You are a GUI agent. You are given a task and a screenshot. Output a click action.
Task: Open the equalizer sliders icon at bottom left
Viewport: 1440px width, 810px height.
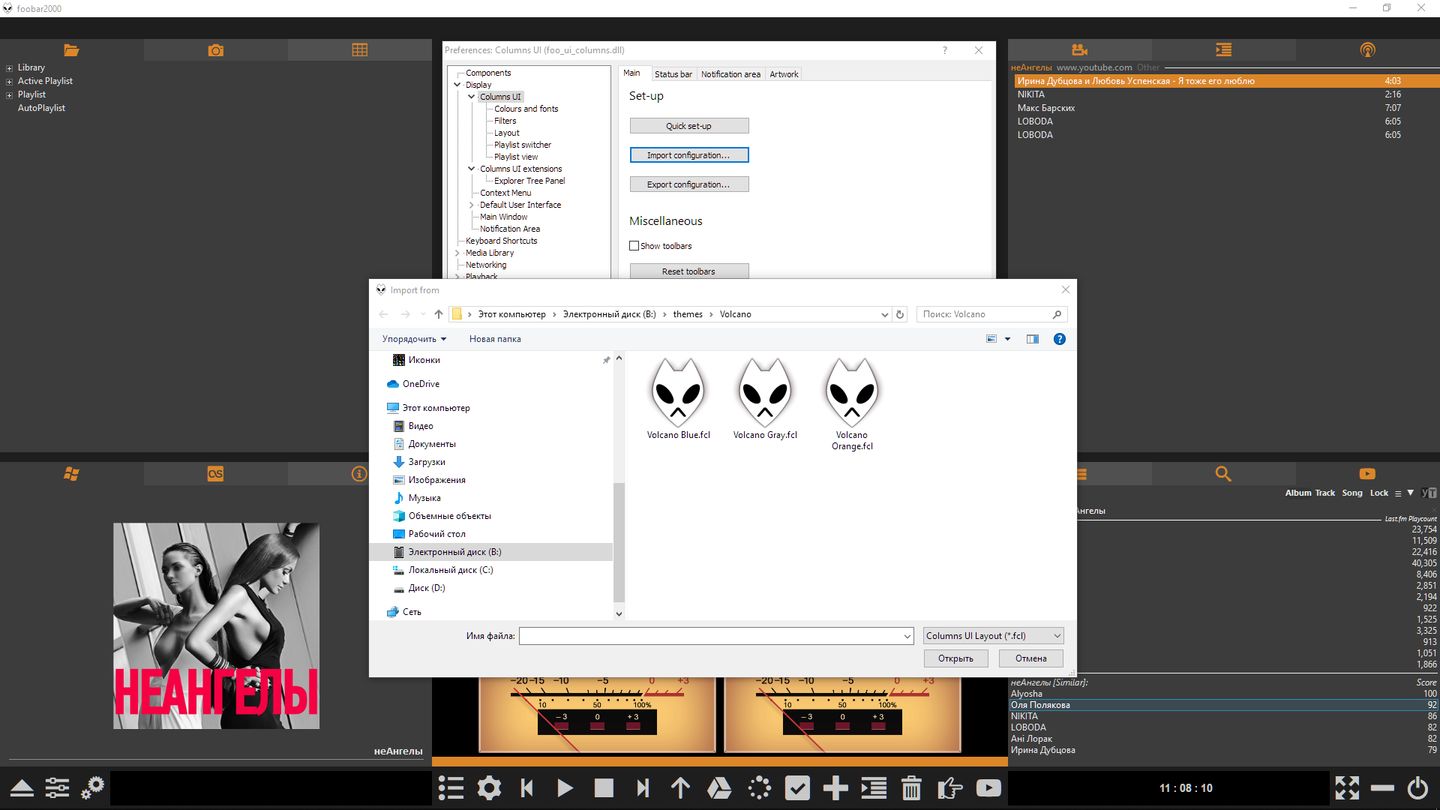tap(57, 788)
